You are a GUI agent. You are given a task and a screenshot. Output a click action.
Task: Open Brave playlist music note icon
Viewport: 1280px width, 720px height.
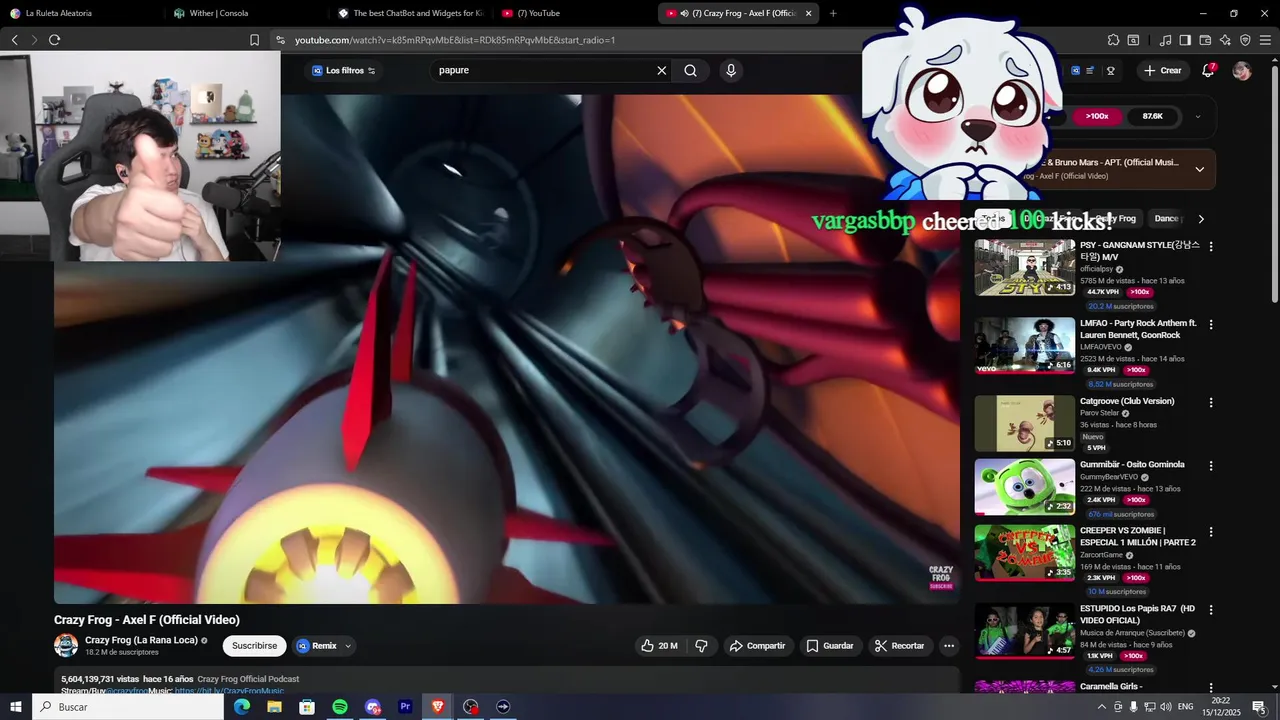click(x=1165, y=40)
